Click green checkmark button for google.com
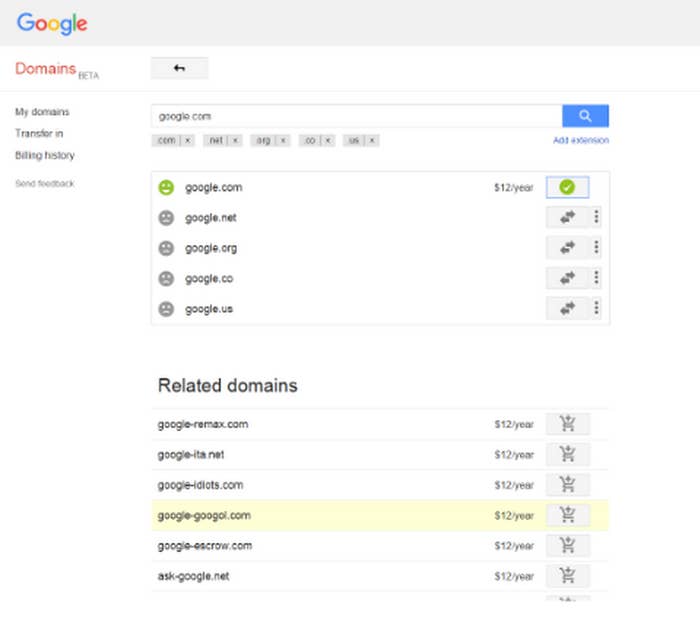This screenshot has height=622, width=700. tap(567, 187)
